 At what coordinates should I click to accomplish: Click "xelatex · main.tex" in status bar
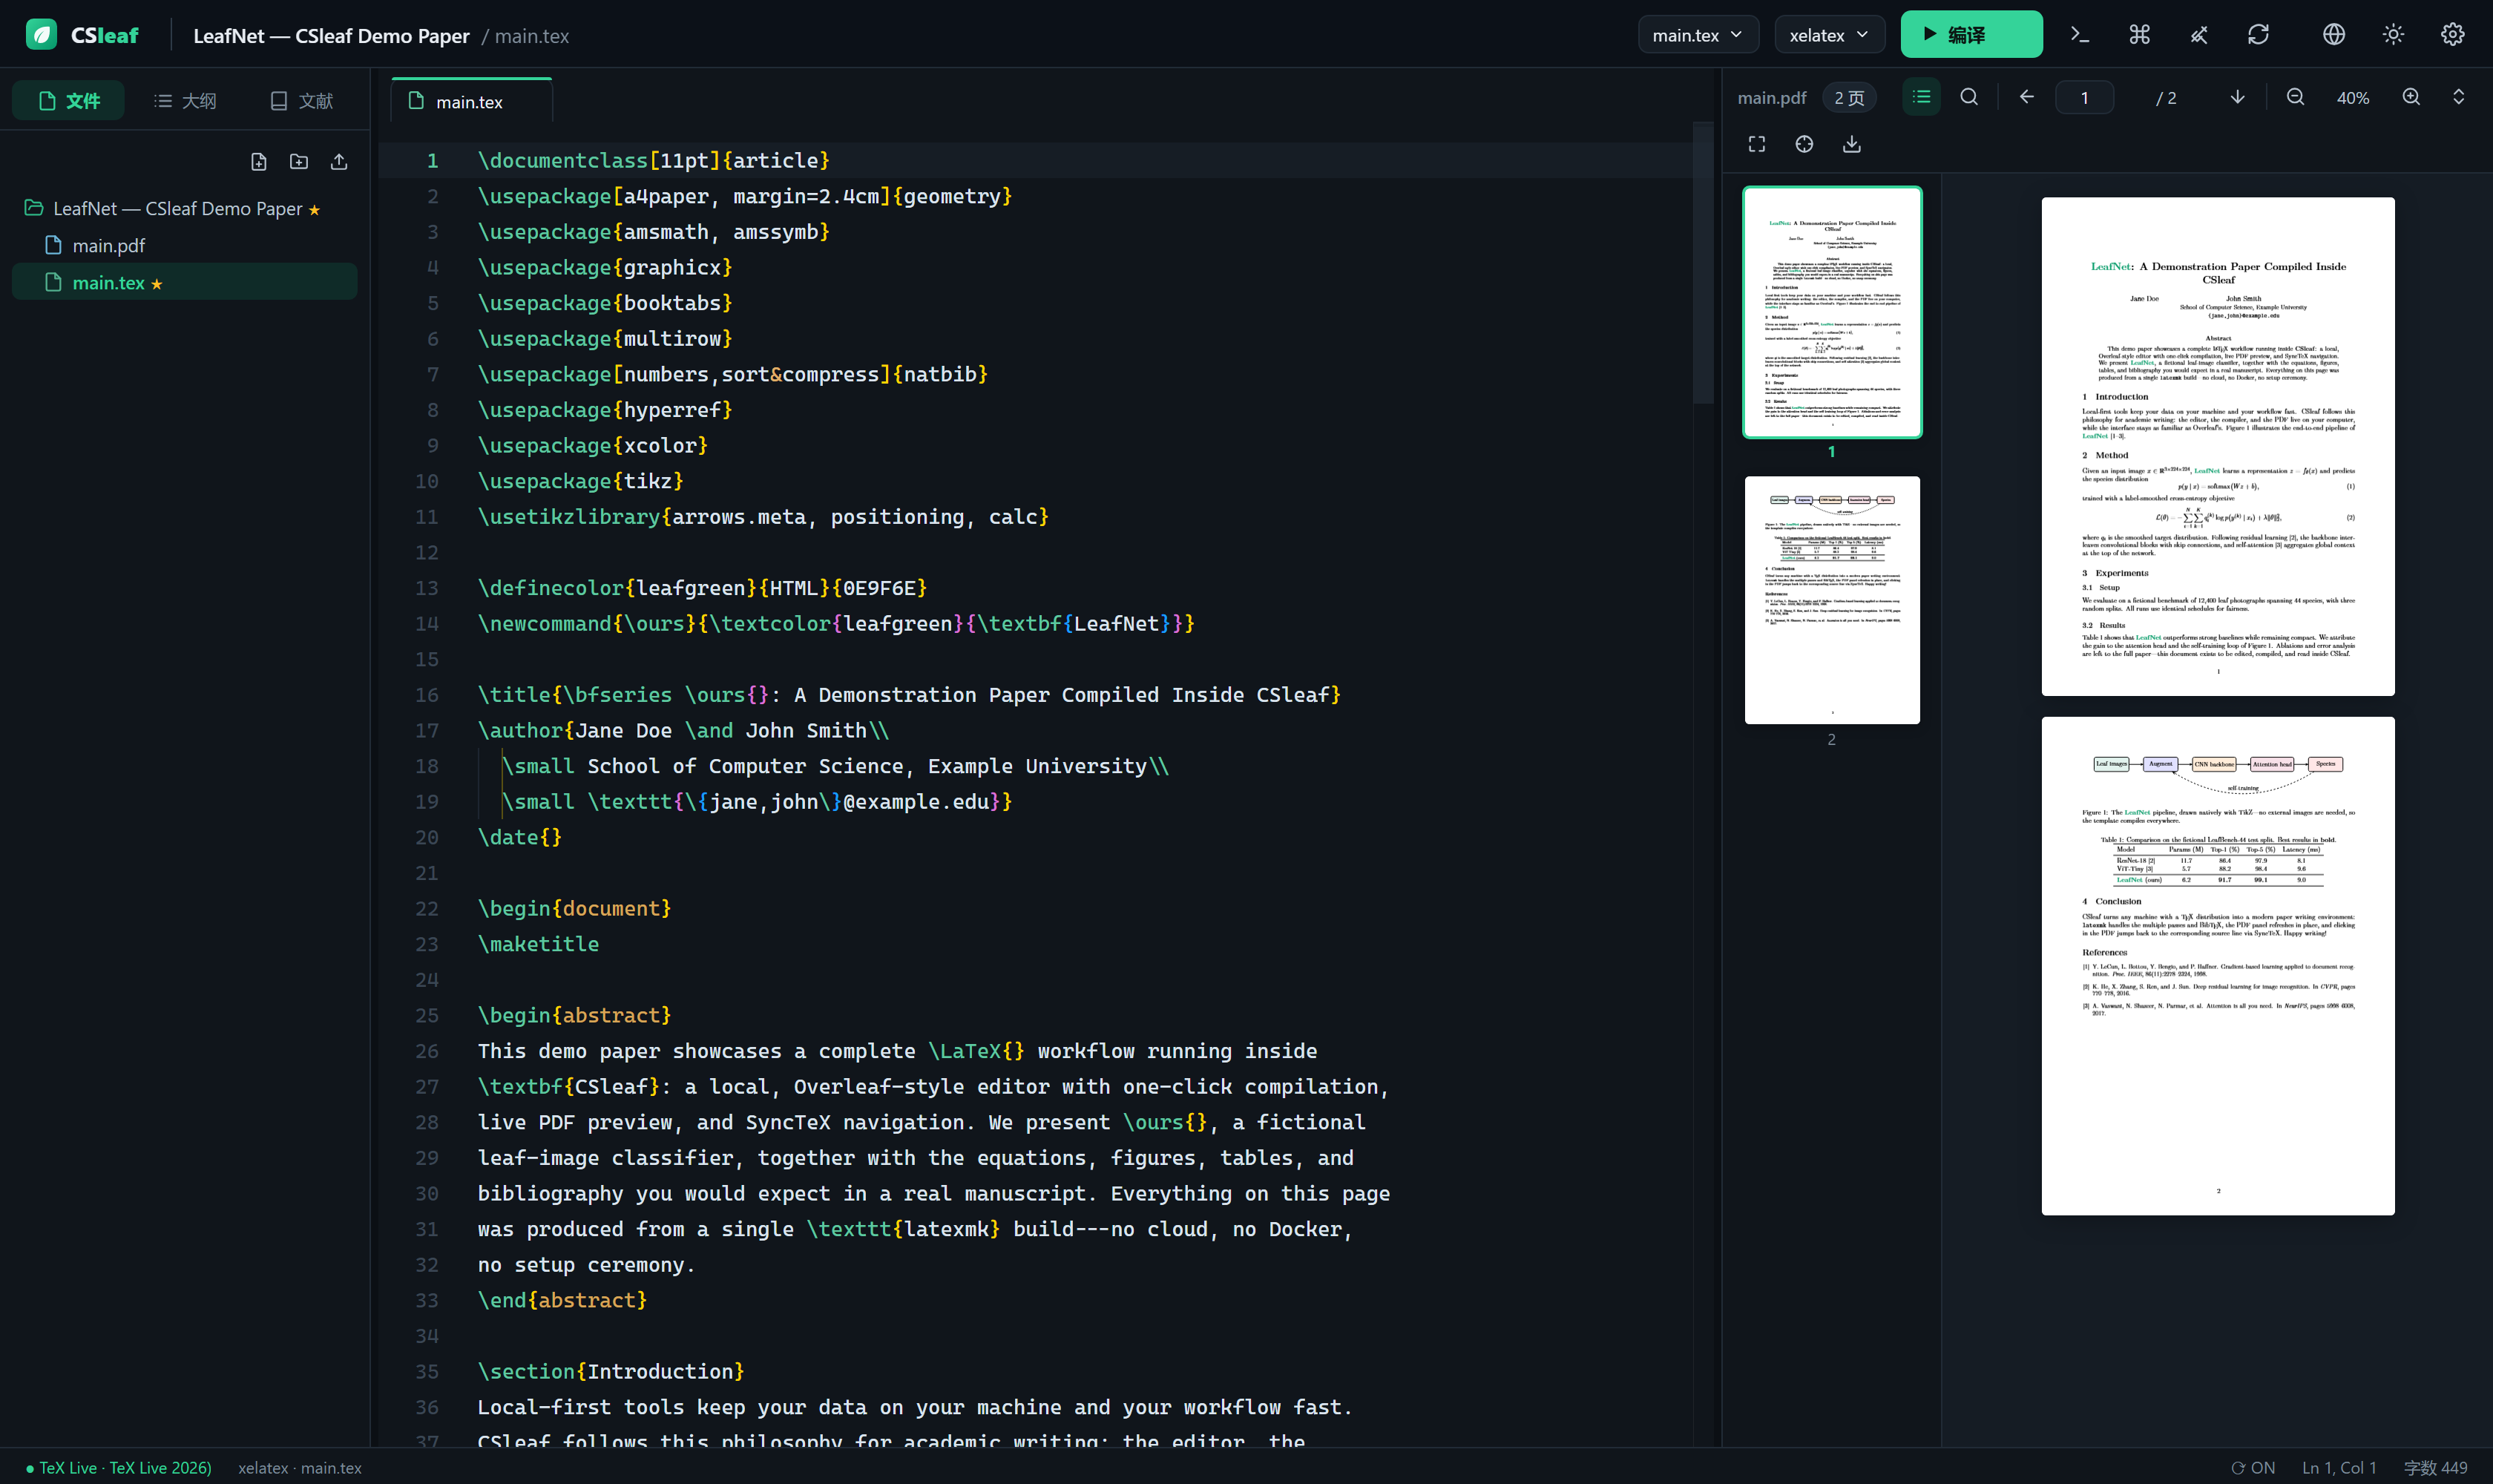coord(300,1468)
